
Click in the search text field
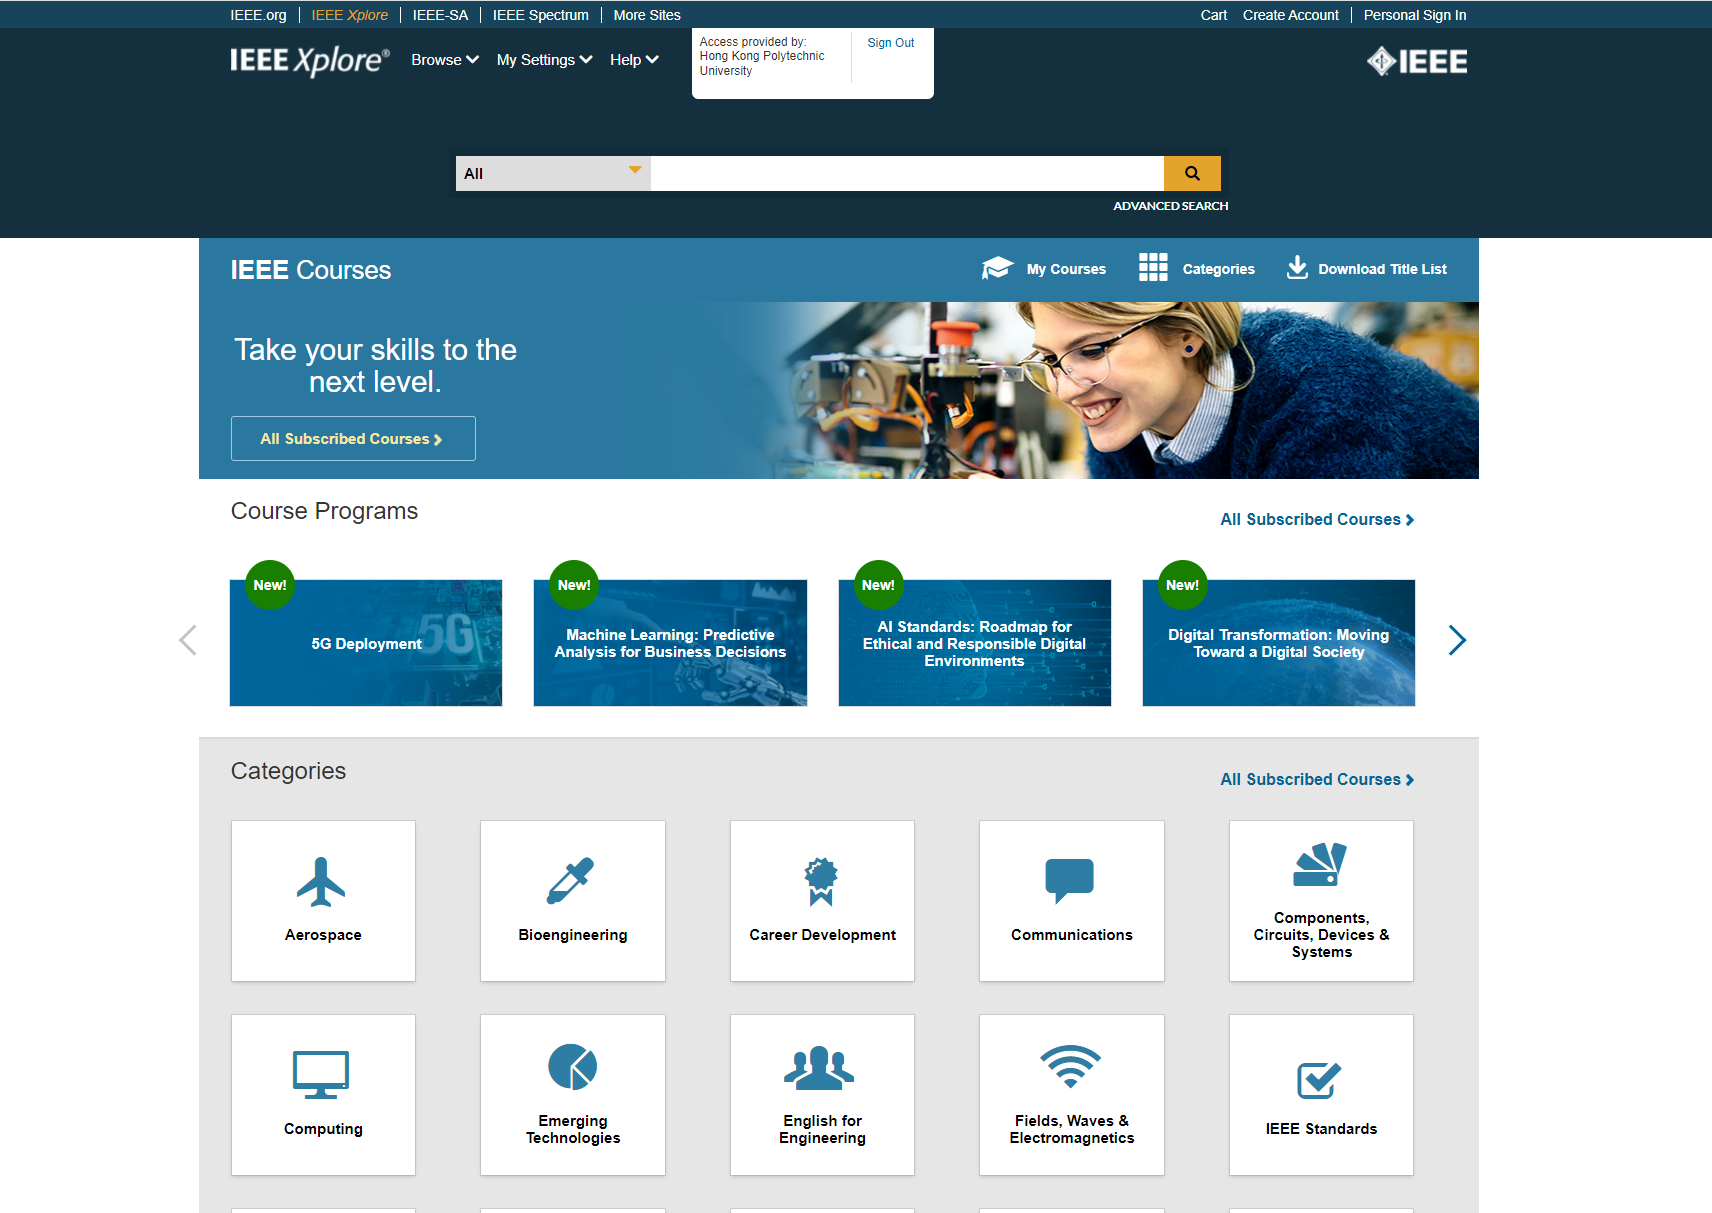pyautogui.click(x=907, y=173)
